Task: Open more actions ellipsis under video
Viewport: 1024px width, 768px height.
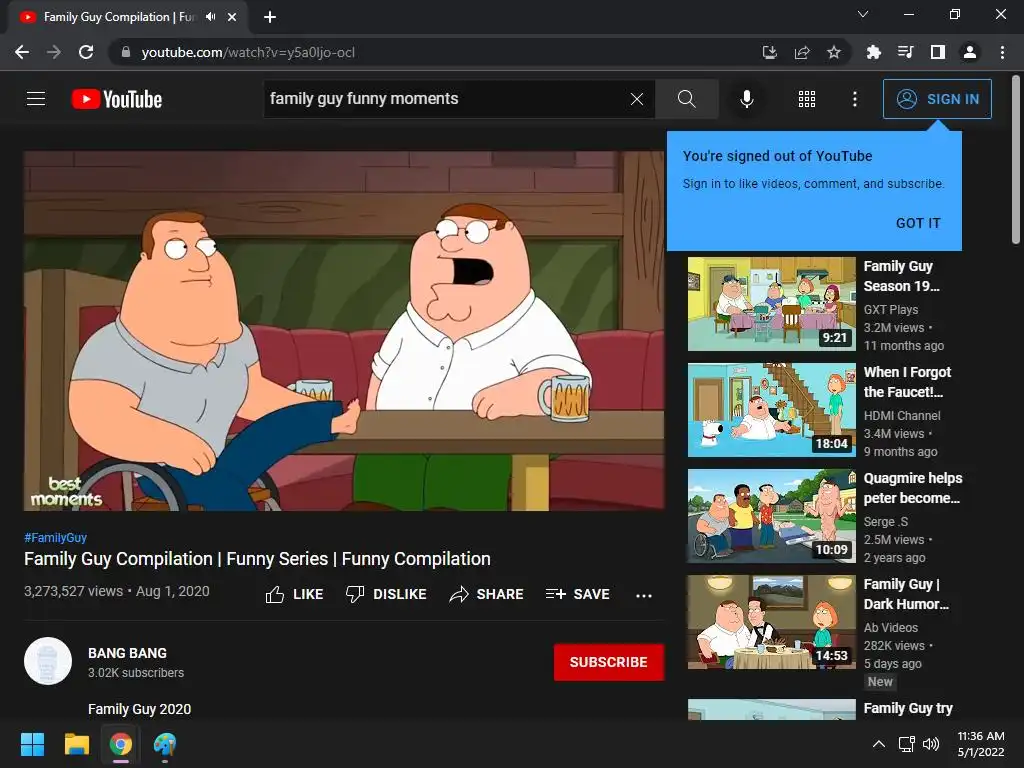Action: point(644,595)
